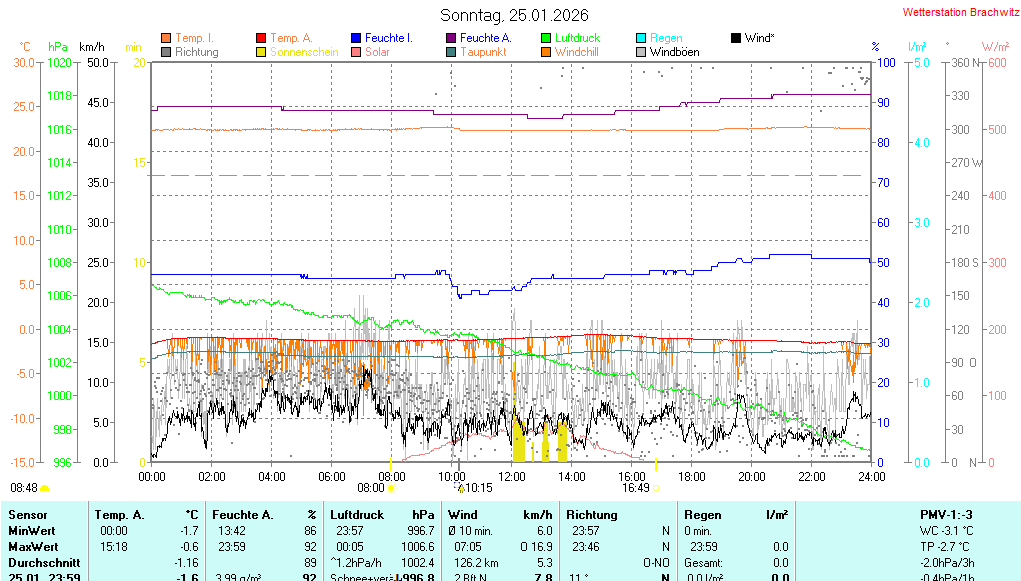Click the yellow Sonnenschein legend swatch
1021x581 pixels.
coord(261,52)
